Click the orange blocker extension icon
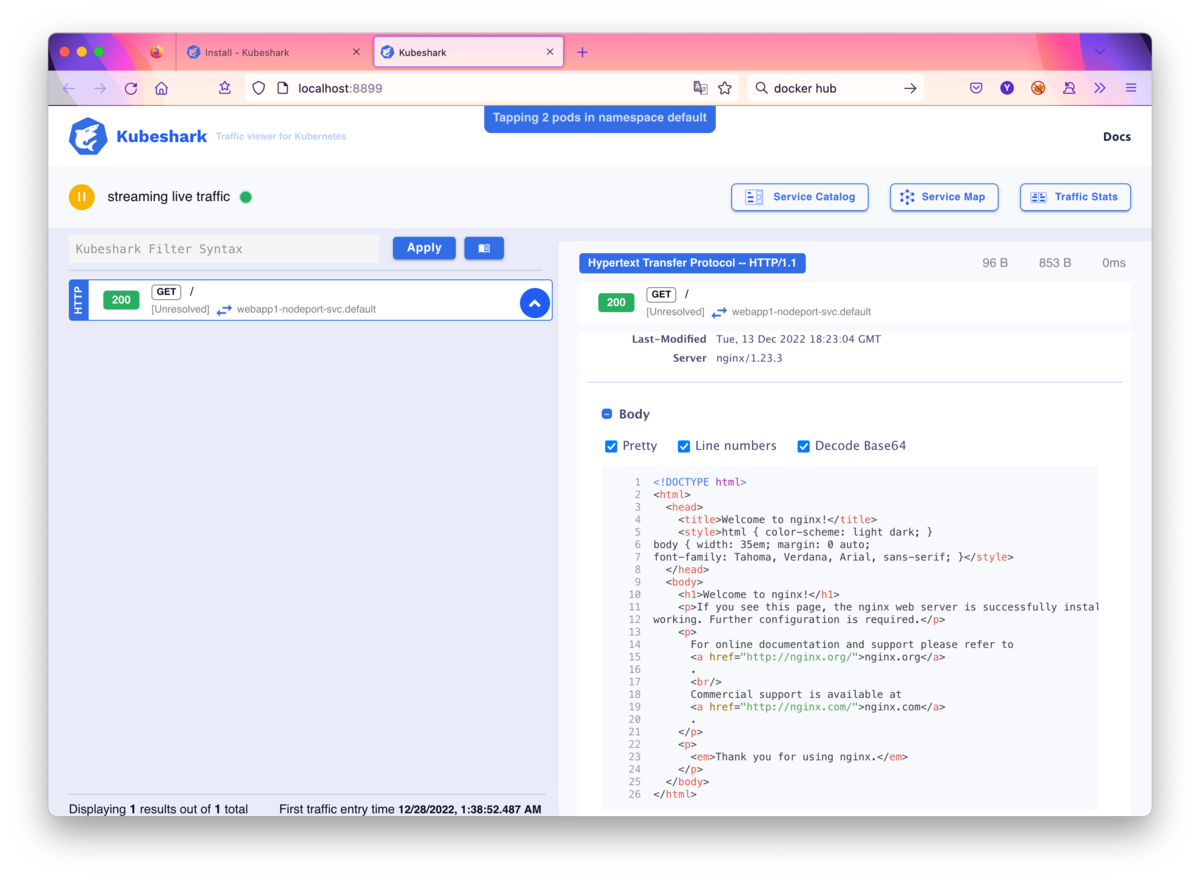Image resolution: width=1200 pixels, height=880 pixels. coord(1038,88)
